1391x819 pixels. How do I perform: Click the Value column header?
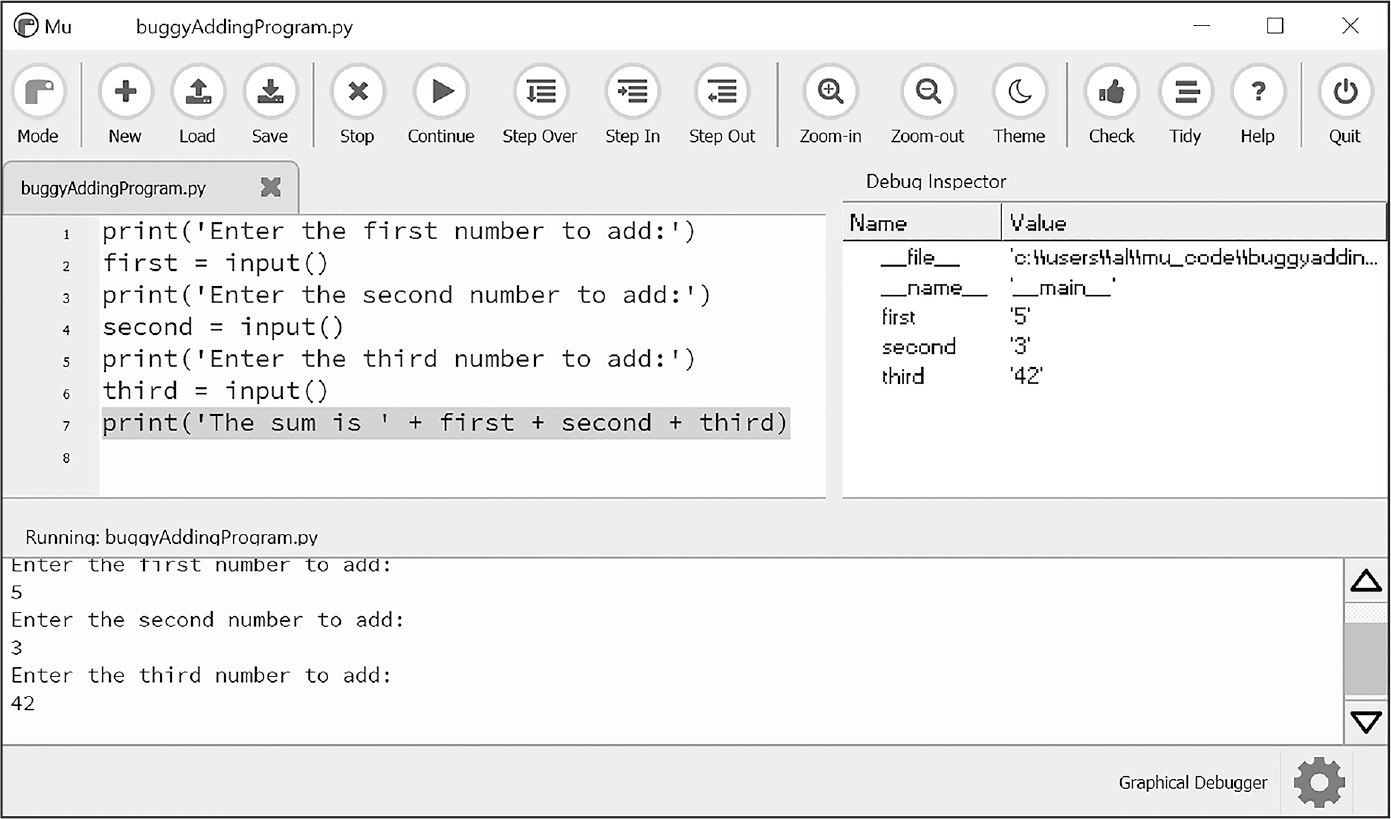tap(1194, 223)
